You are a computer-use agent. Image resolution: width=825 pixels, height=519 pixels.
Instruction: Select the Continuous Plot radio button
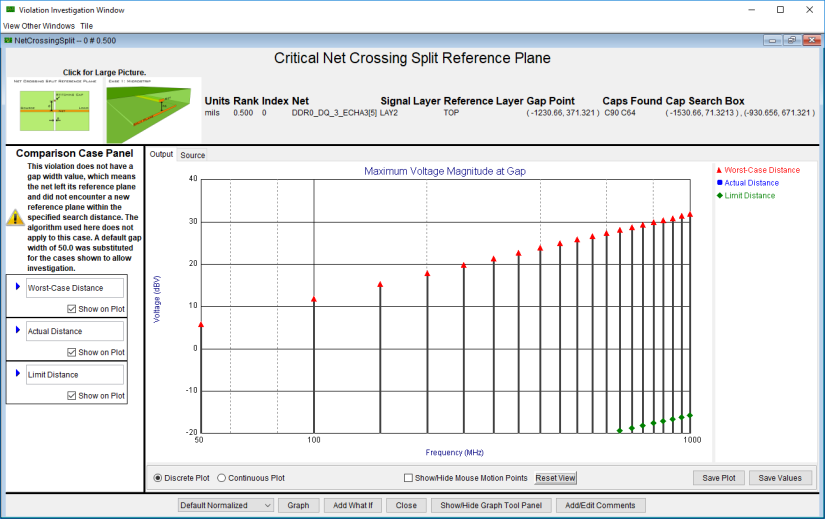[x=222, y=478]
